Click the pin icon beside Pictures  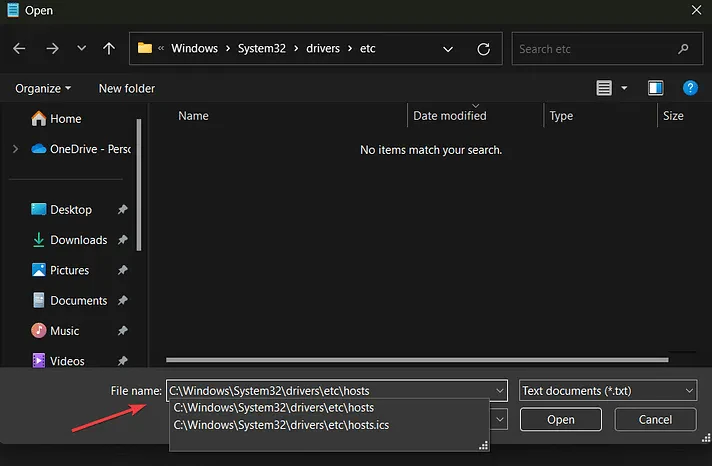point(123,270)
